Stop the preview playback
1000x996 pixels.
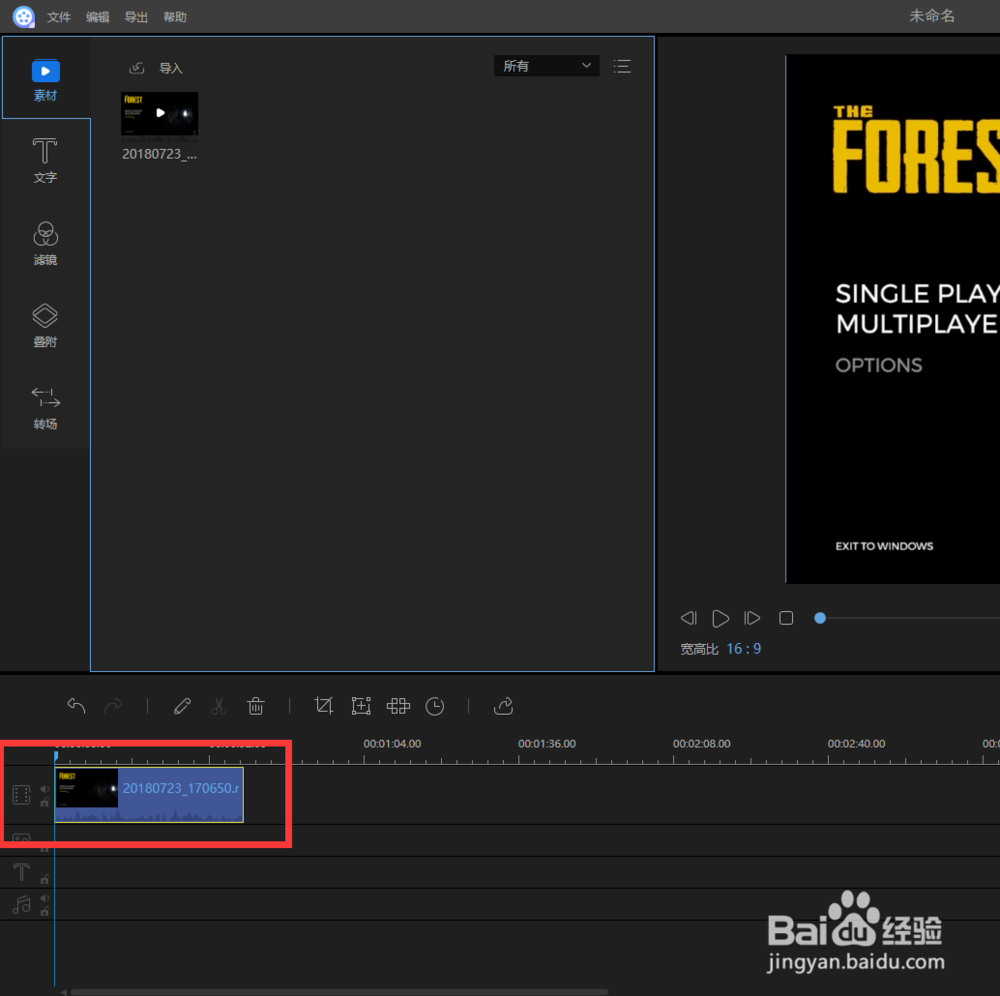tap(786, 618)
